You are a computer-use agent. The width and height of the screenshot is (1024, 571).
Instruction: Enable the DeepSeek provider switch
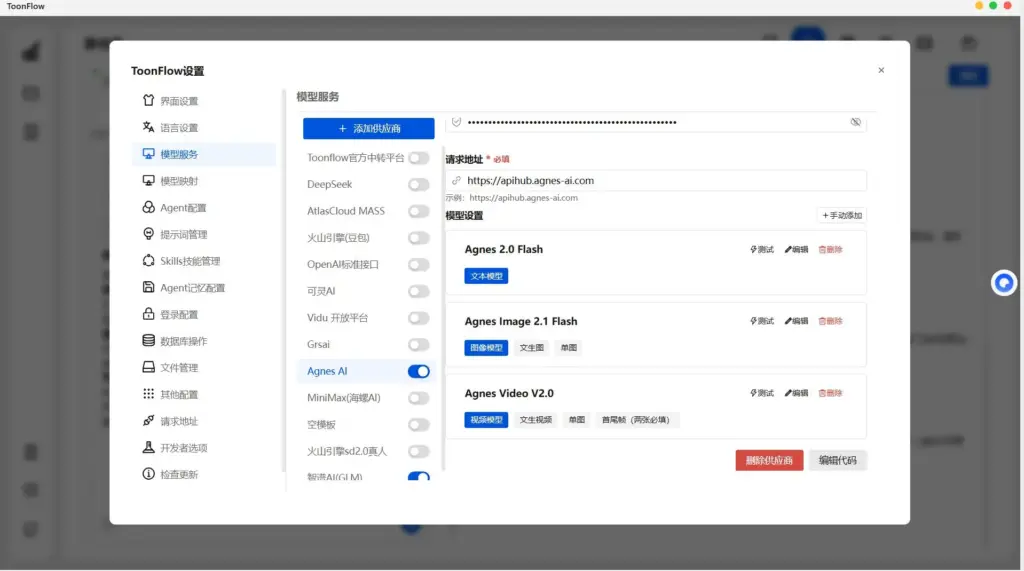tap(419, 185)
